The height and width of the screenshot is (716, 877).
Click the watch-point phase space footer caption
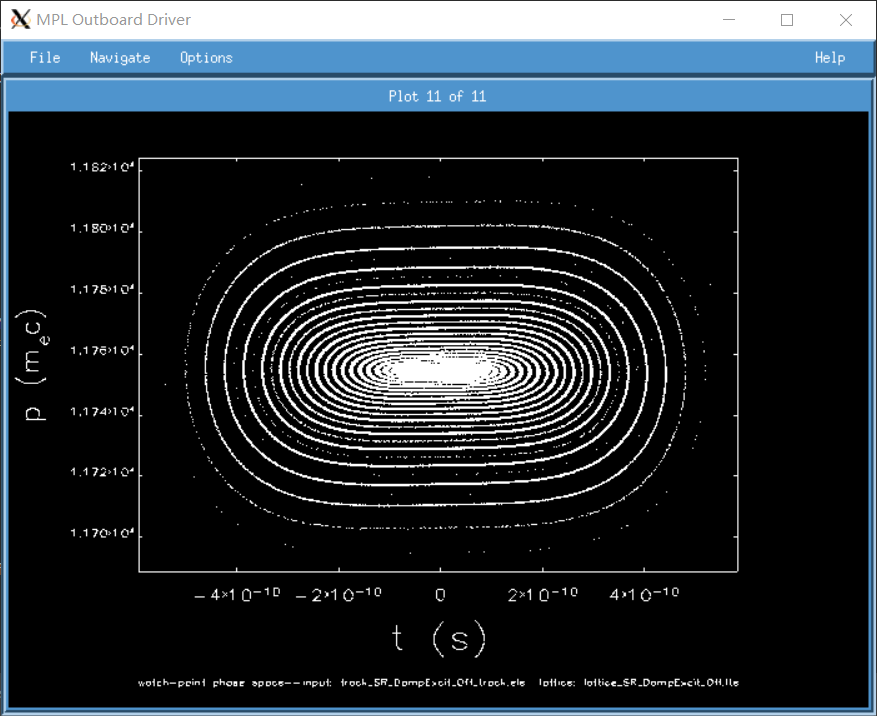(438, 683)
